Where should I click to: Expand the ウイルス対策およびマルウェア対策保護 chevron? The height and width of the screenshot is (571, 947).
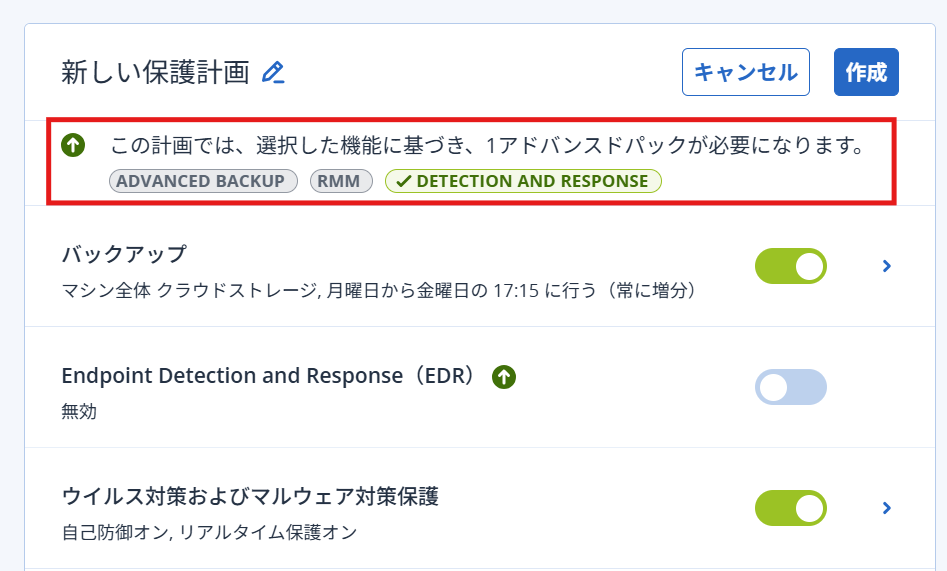(x=886, y=508)
